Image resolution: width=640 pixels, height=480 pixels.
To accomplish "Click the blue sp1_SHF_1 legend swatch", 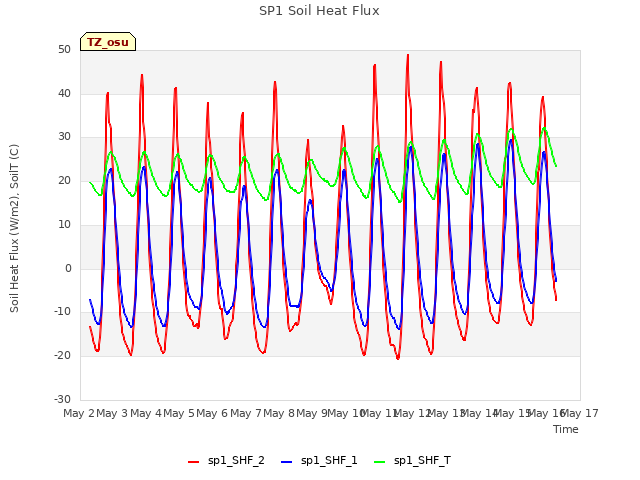I will pos(287,462).
